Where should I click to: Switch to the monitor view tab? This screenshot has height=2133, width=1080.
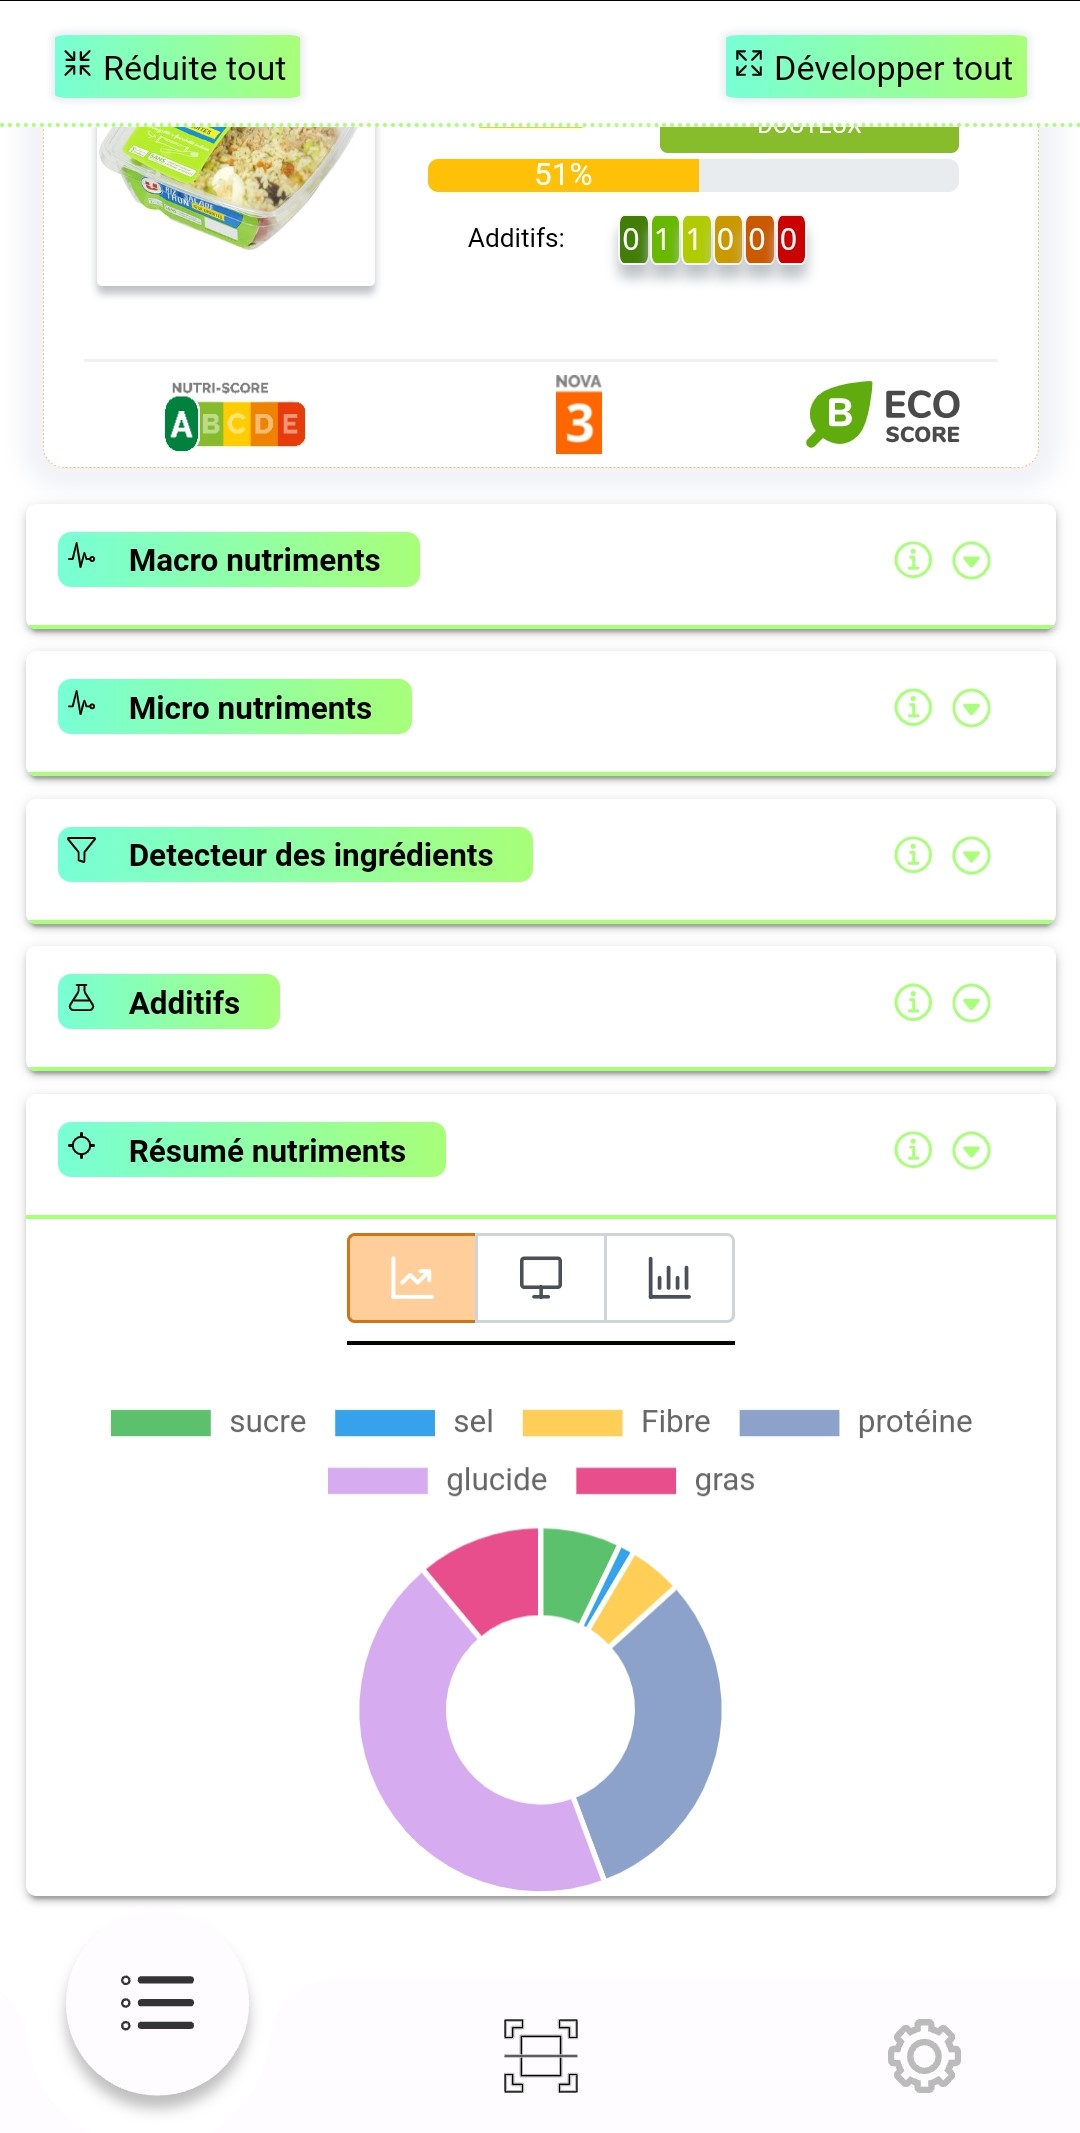tap(540, 1278)
